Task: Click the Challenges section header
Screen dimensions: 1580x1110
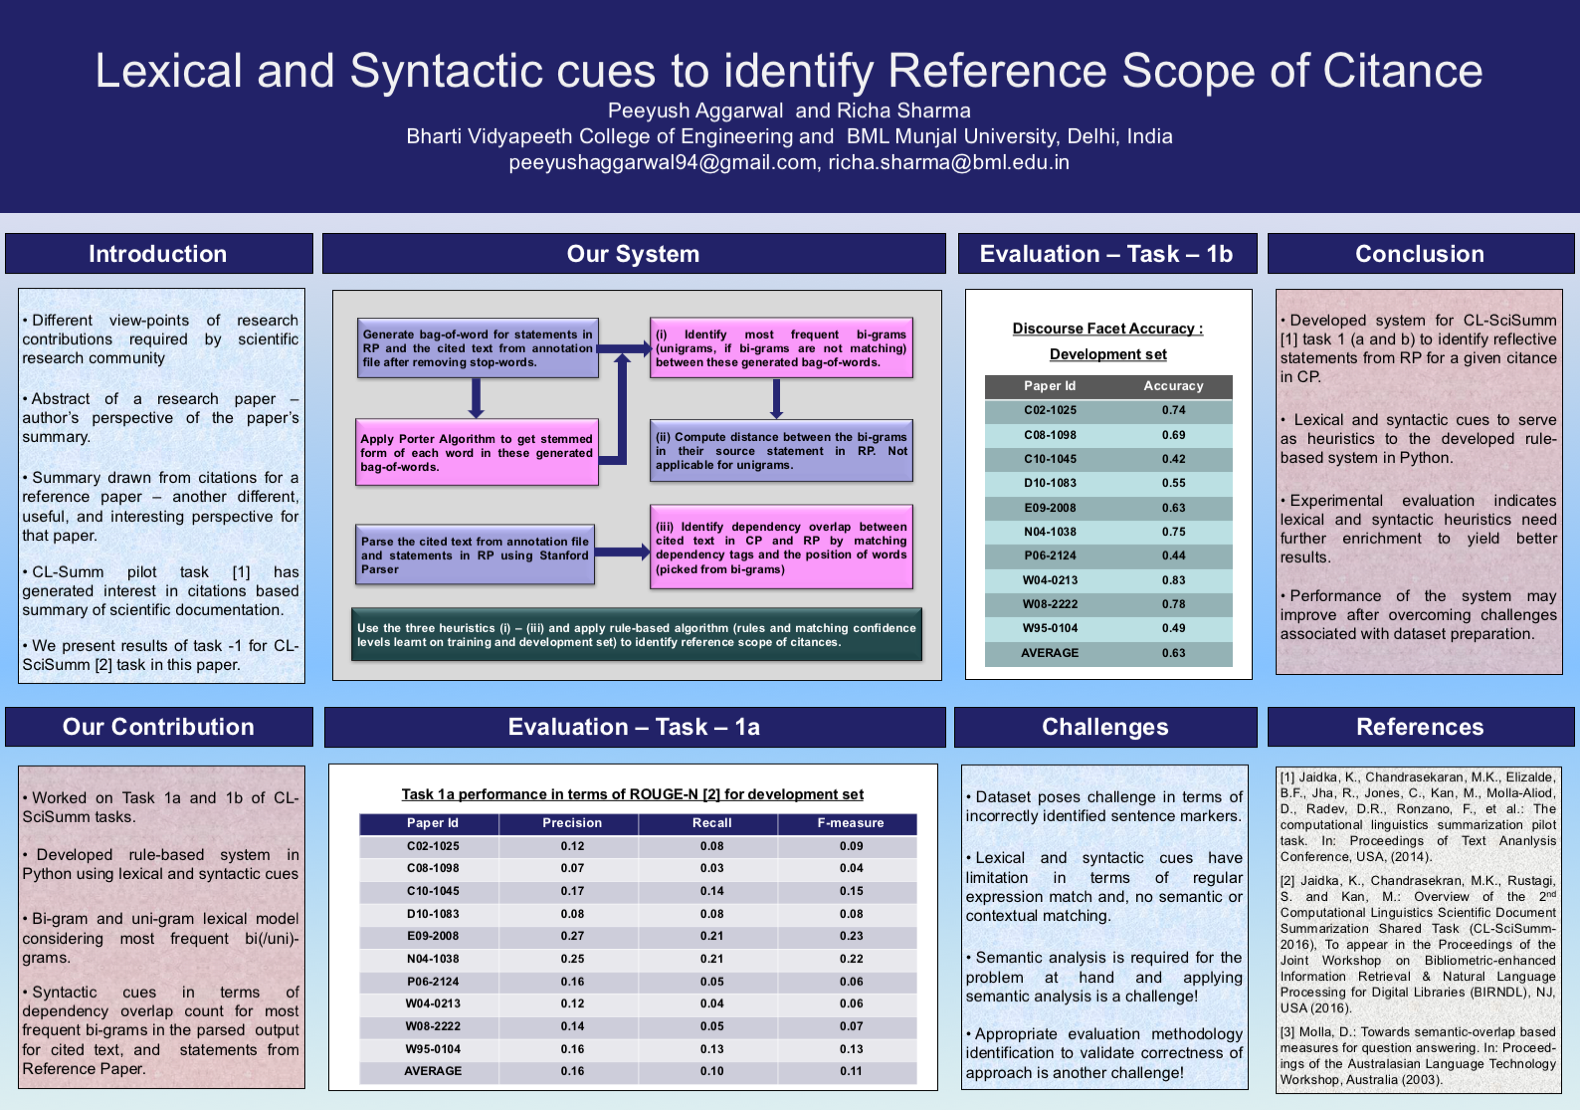Action: (1105, 727)
